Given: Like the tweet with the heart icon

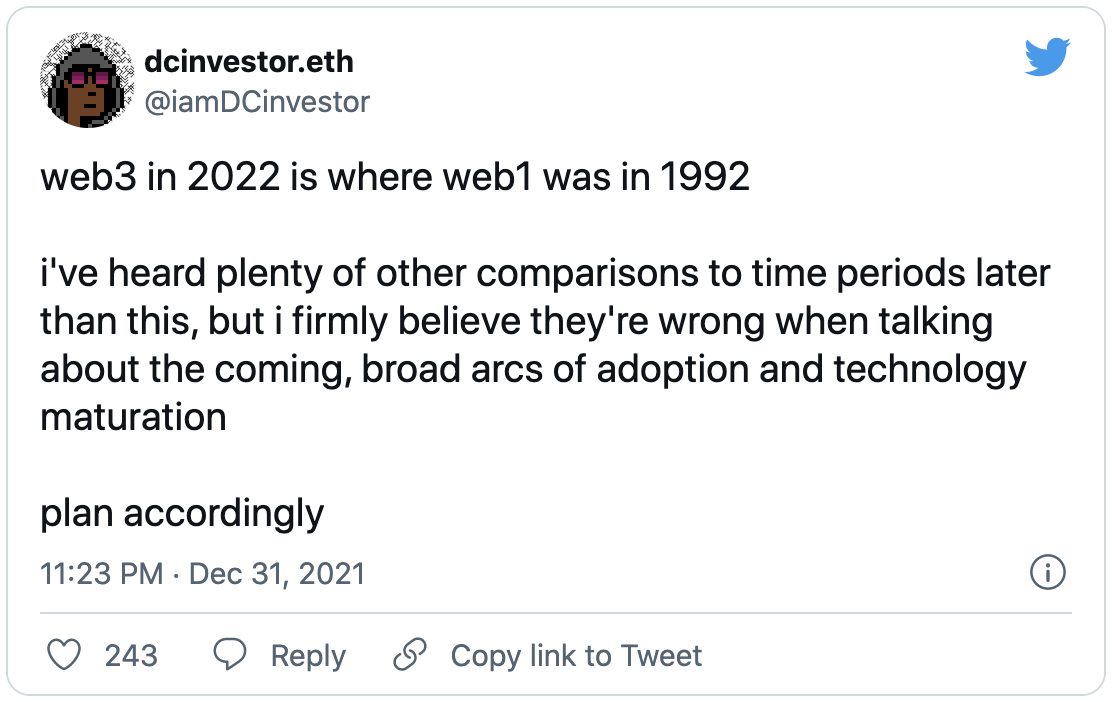Looking at the screenshot, I should (66, 655).
